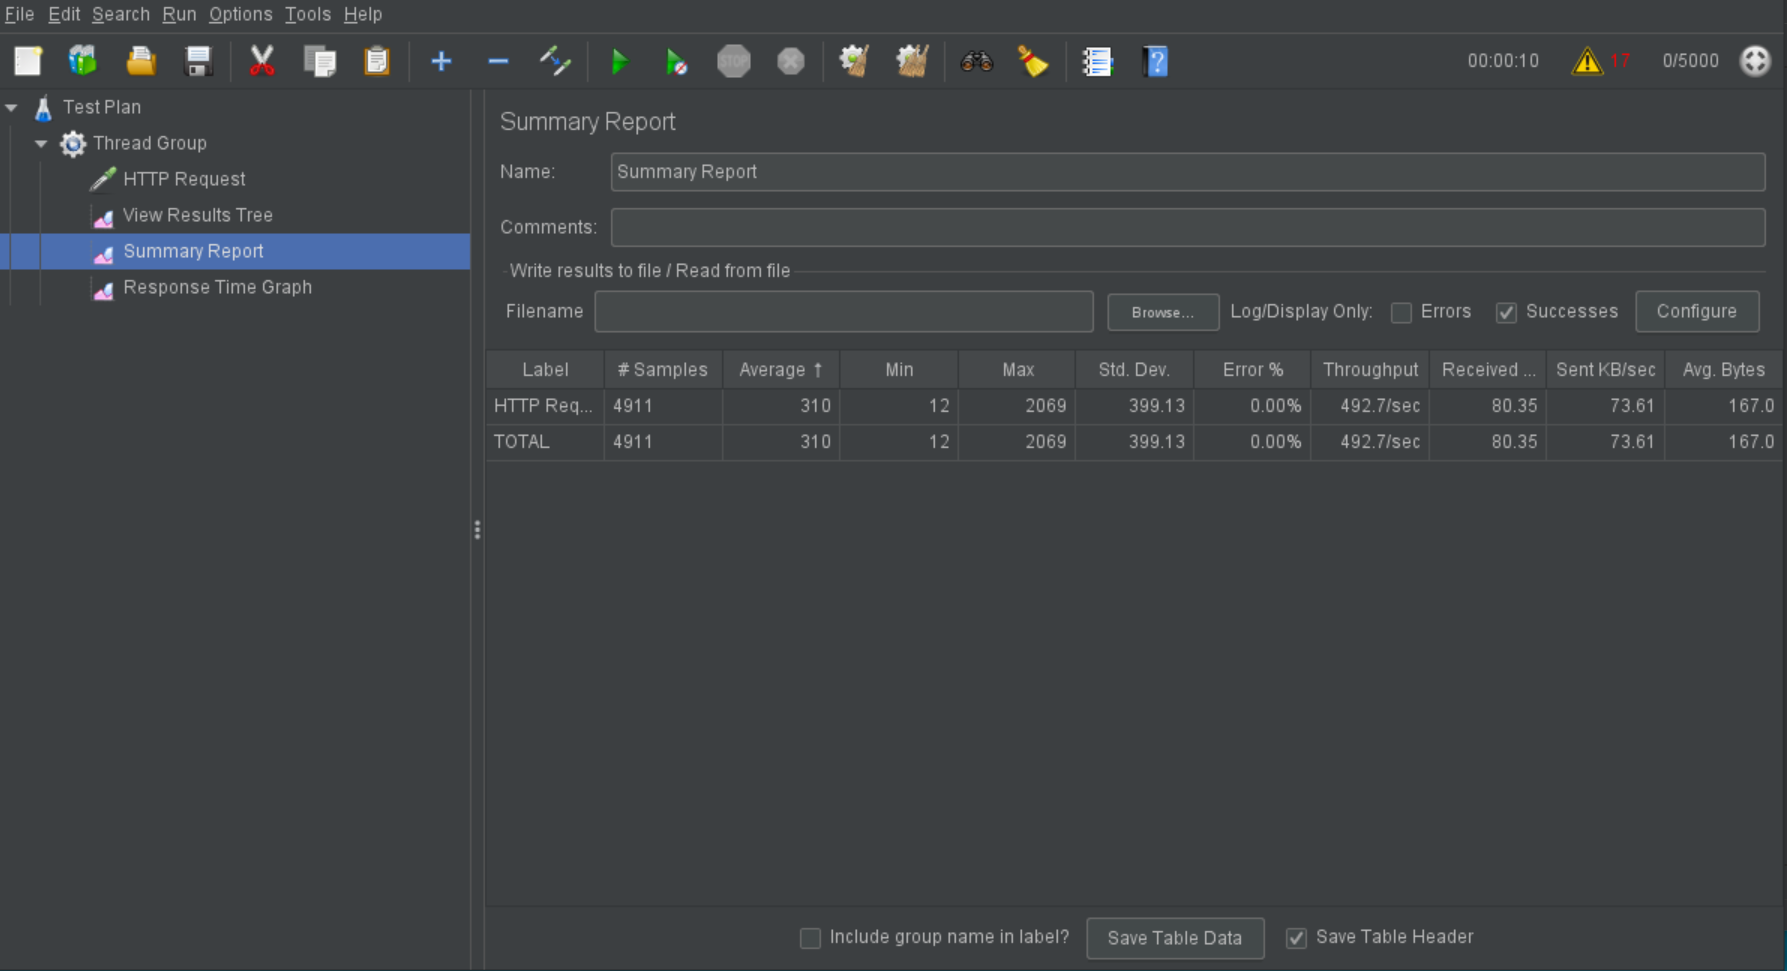Select the Summary Report tree item
The image size is (1787, 971).
click(x=194, y=251)
